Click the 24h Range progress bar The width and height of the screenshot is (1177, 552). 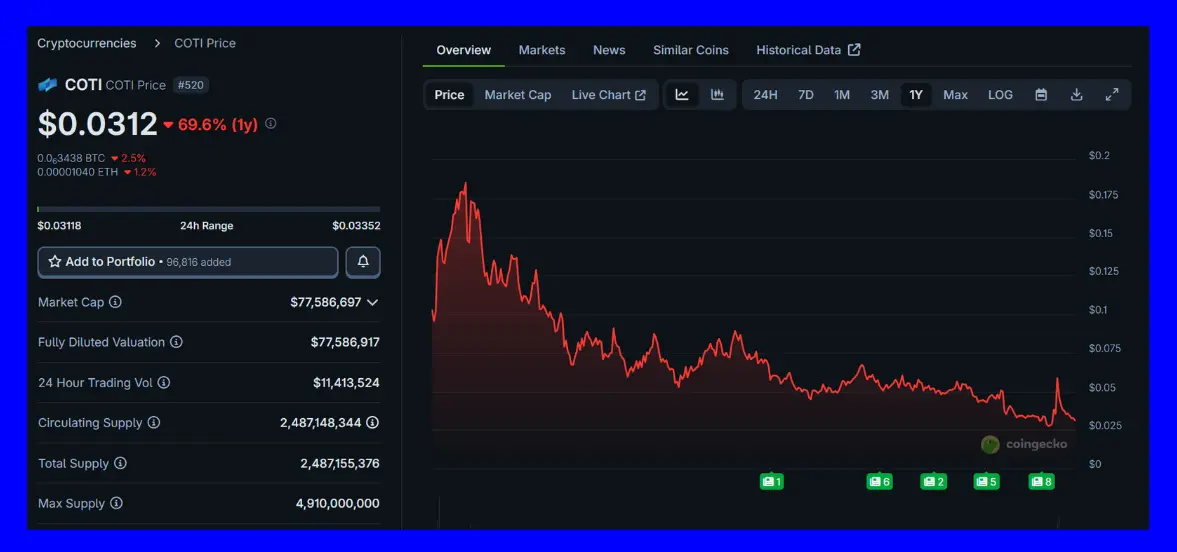tap(208, 209)
